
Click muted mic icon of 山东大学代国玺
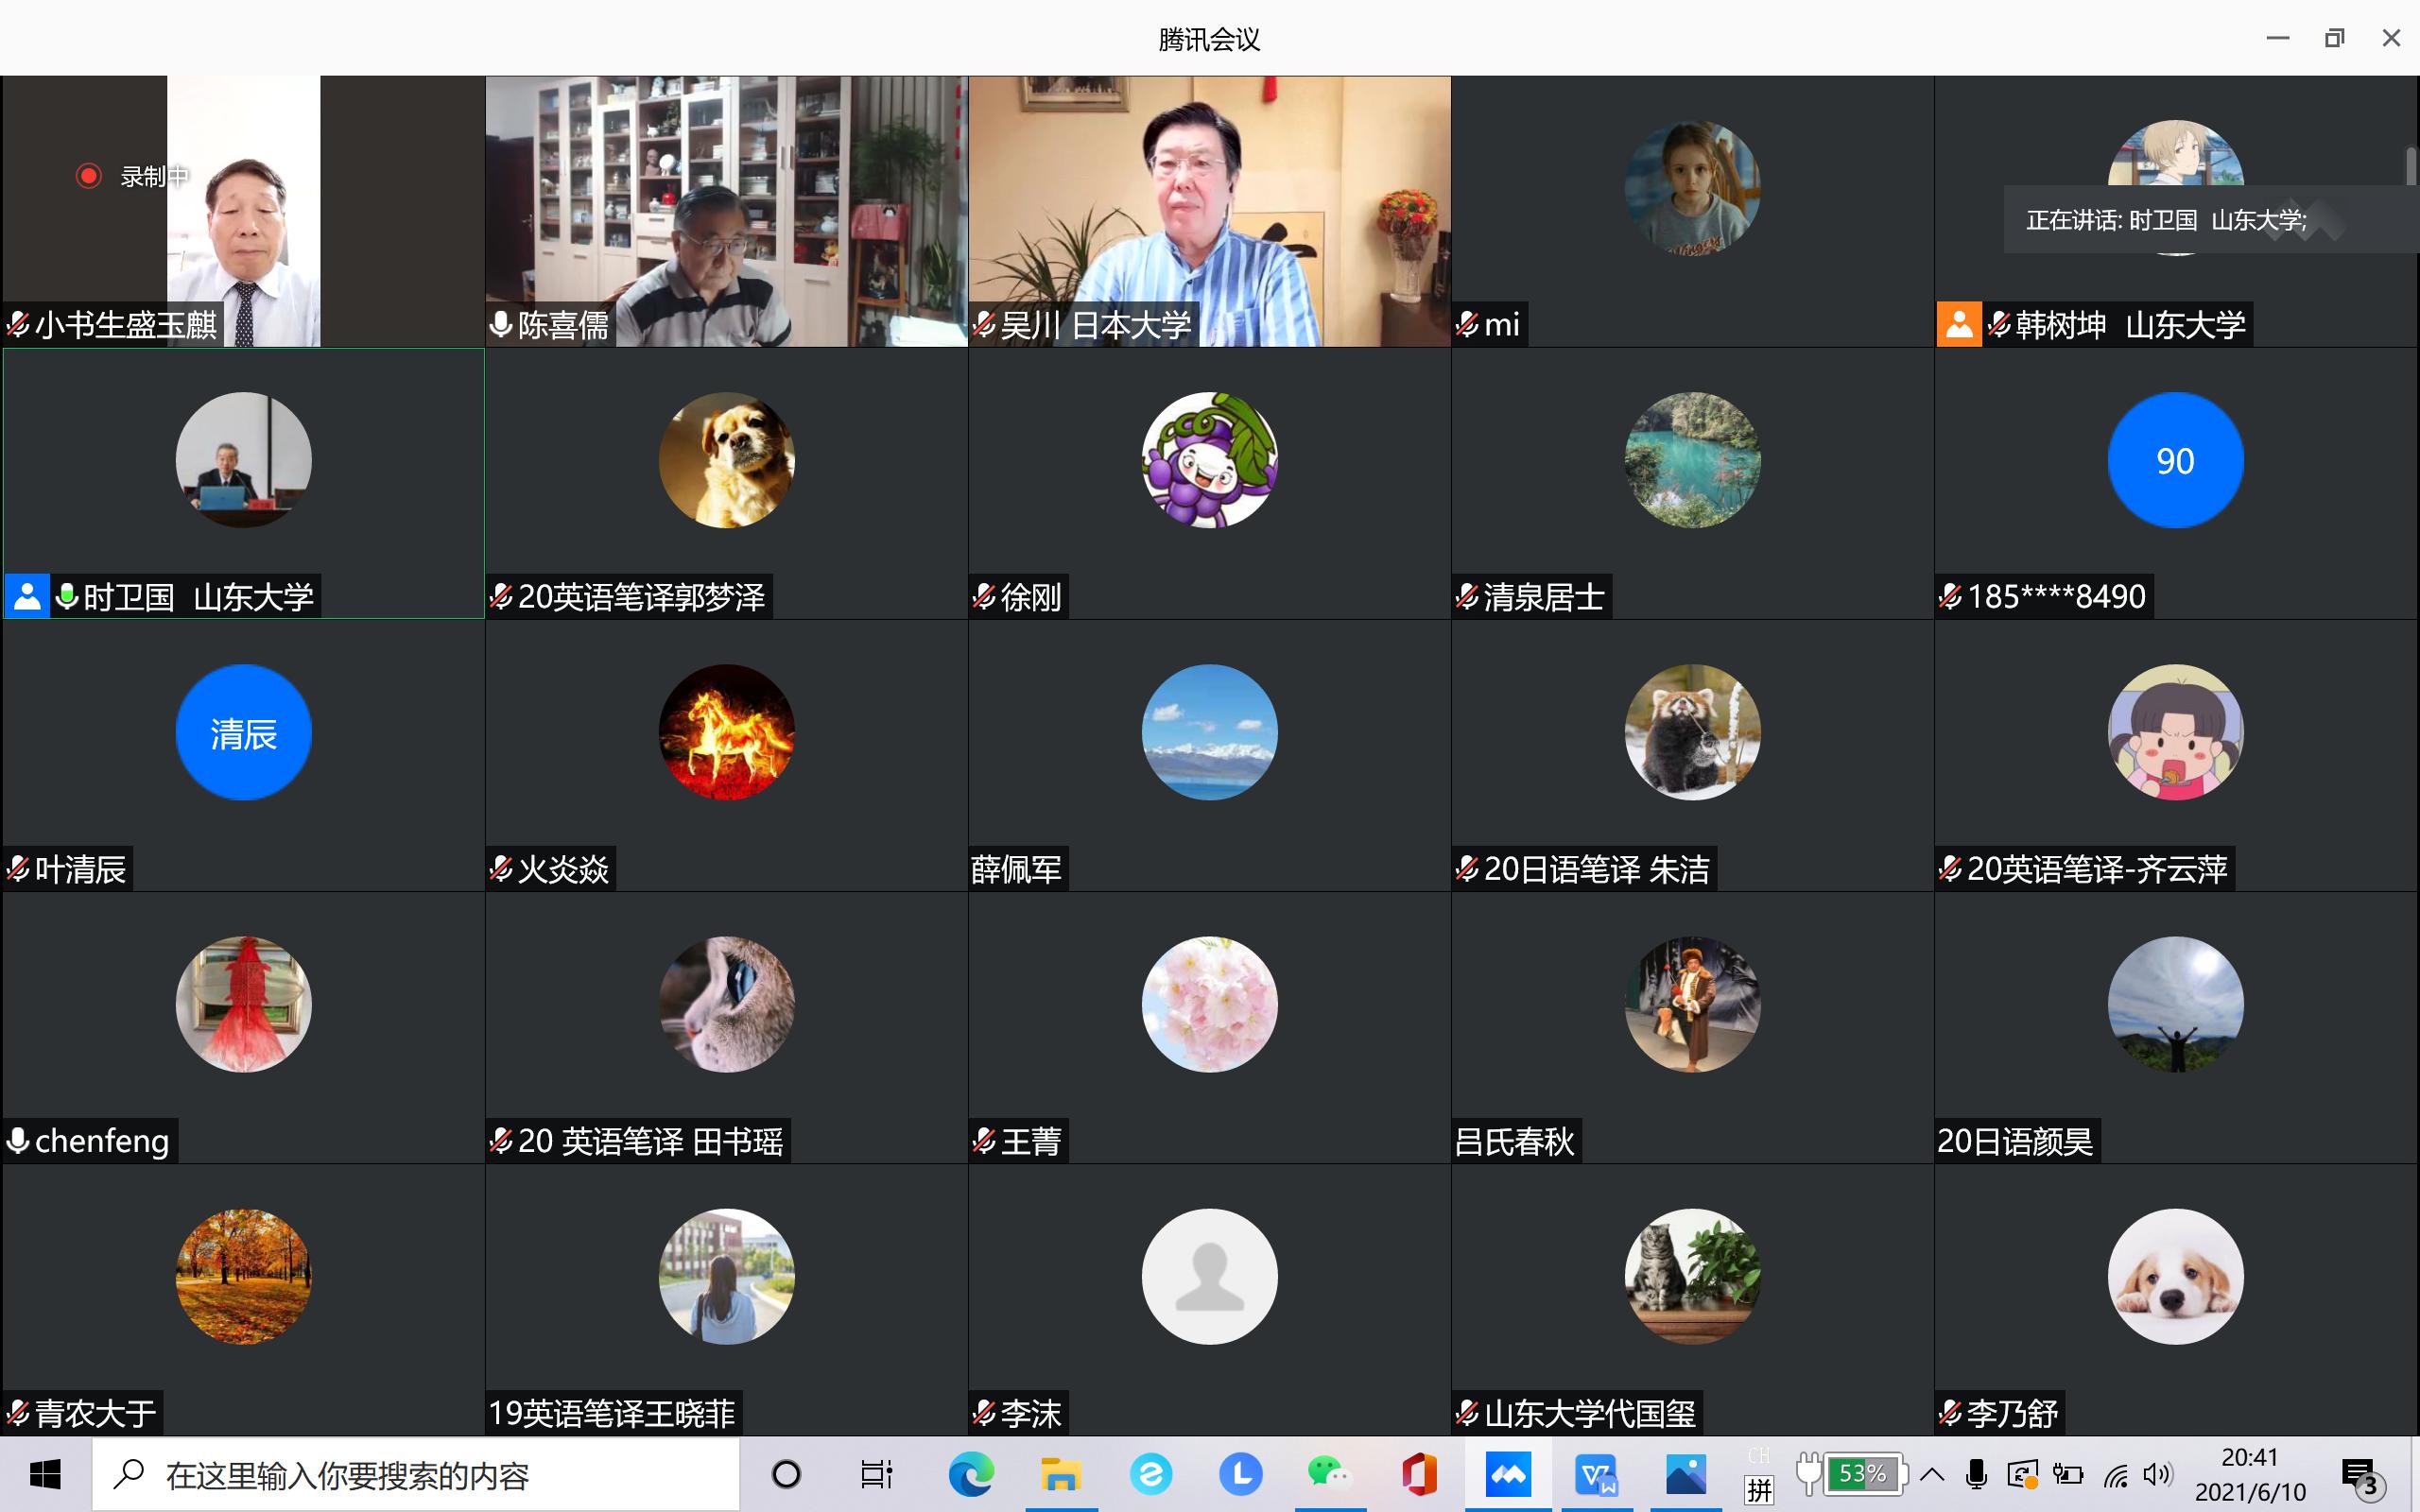[x=1467, y=1413]
